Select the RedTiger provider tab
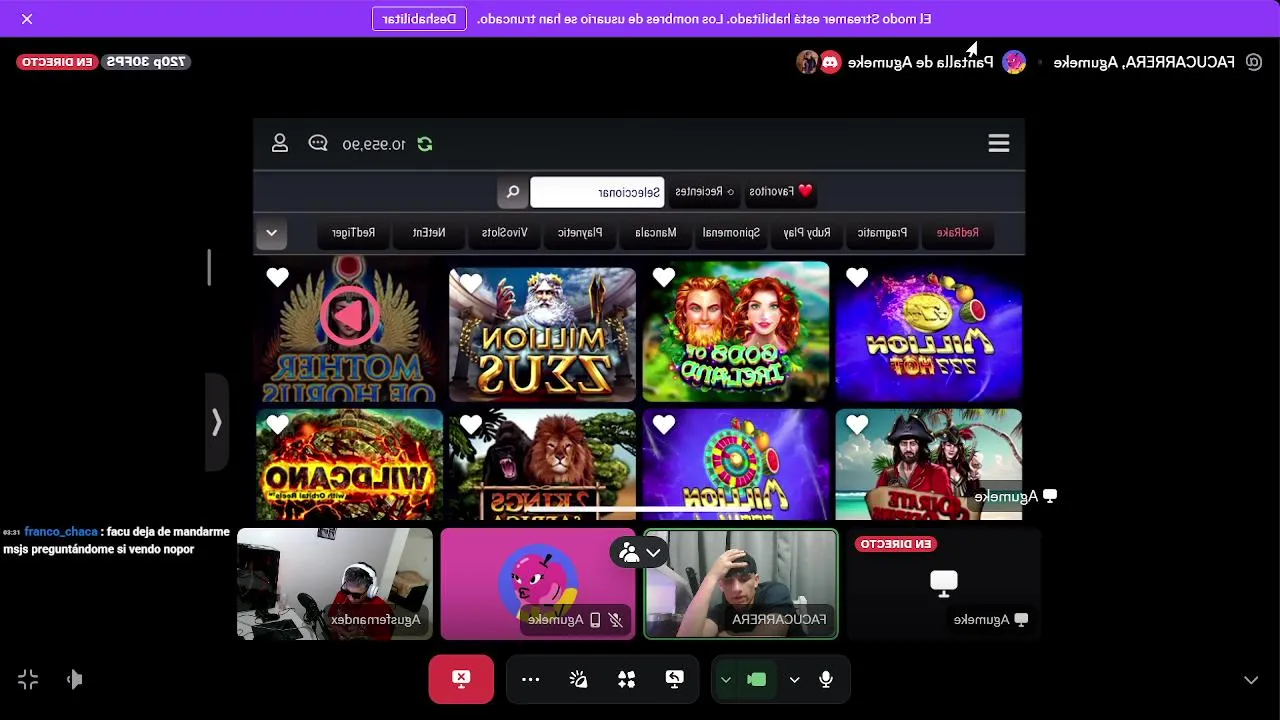Image resolution: width=1280 pixels, height=720 pixels. click(x=353, y=233)
